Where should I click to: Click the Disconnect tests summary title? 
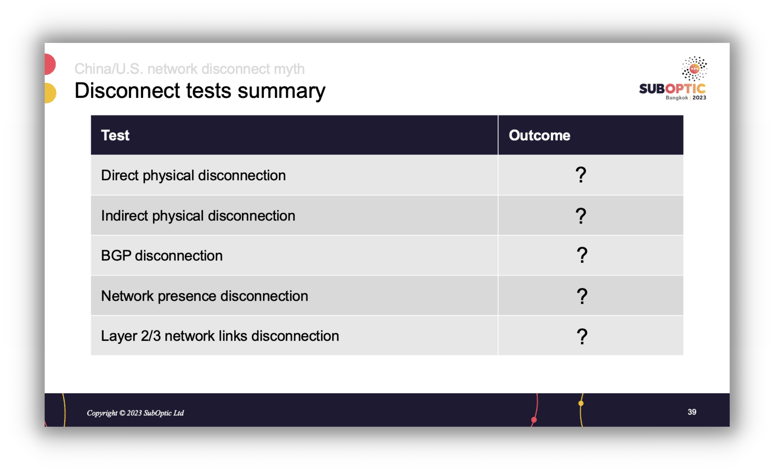200,91
